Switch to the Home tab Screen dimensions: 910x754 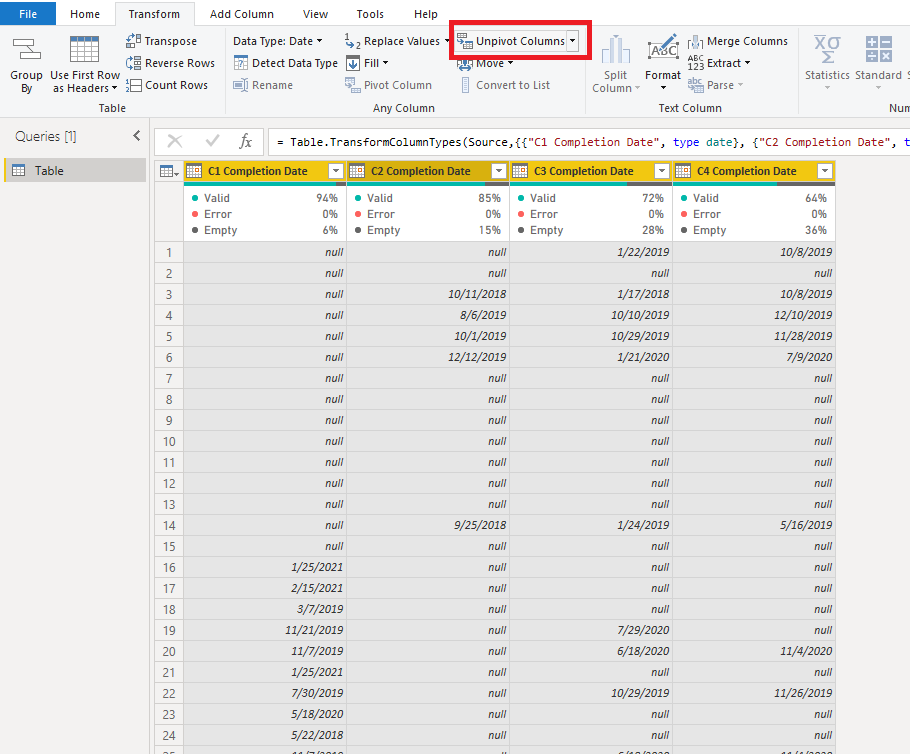tap(85, 14)
